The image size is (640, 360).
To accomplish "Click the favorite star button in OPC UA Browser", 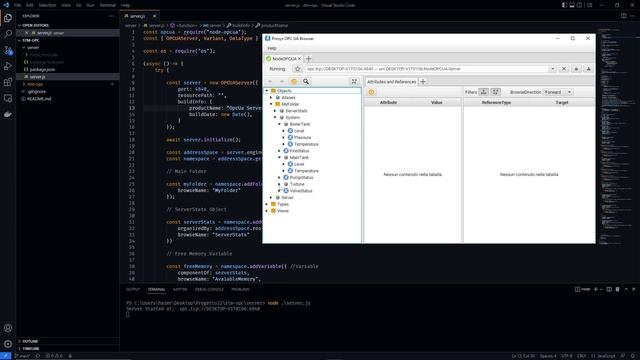I will [298, 69].
